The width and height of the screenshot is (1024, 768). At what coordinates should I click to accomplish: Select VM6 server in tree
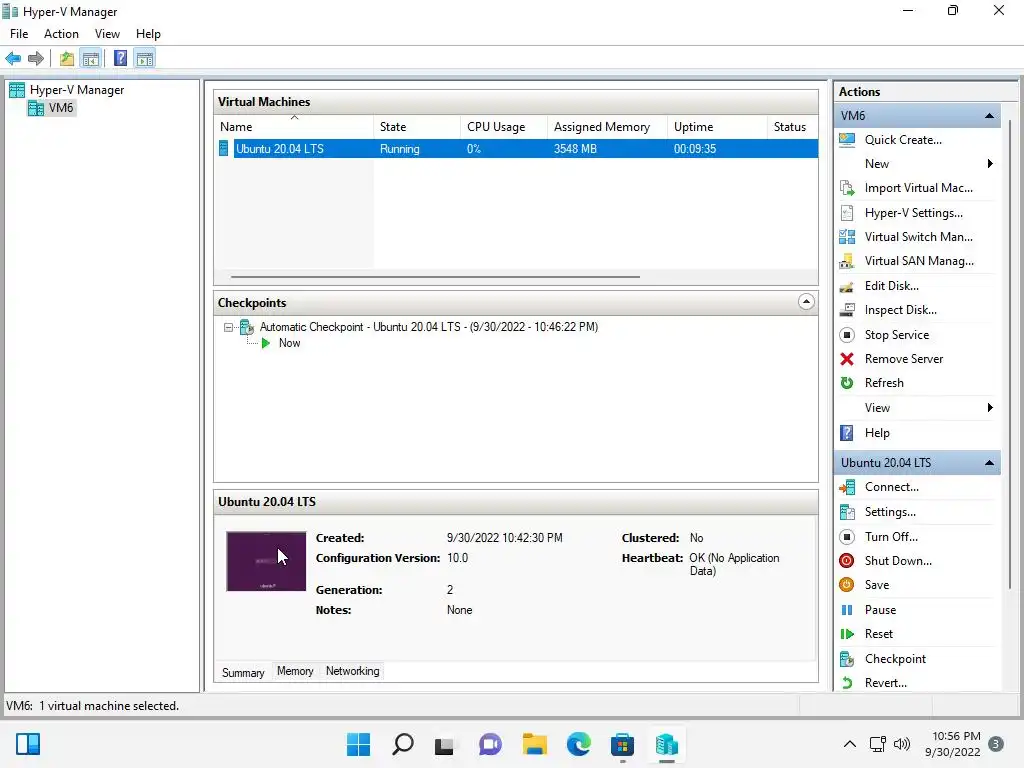(61, 108)
